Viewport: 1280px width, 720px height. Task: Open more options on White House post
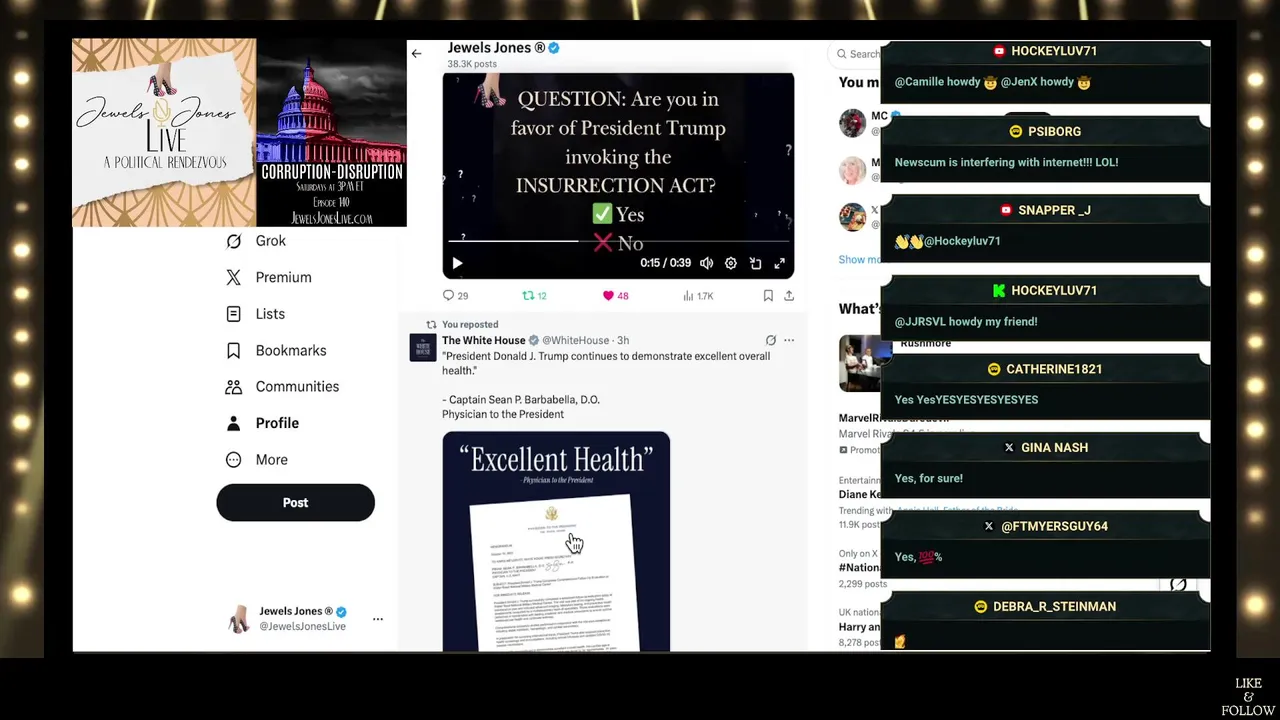click(789, 341)
